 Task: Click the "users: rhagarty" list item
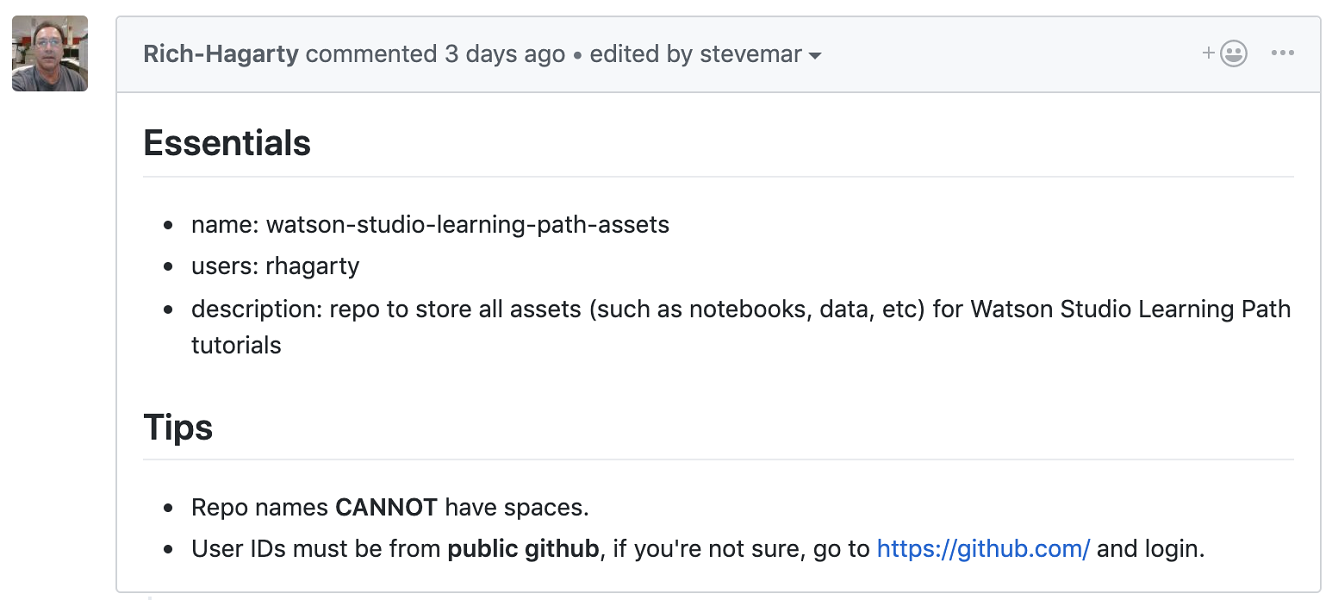[x=276, y=266]
